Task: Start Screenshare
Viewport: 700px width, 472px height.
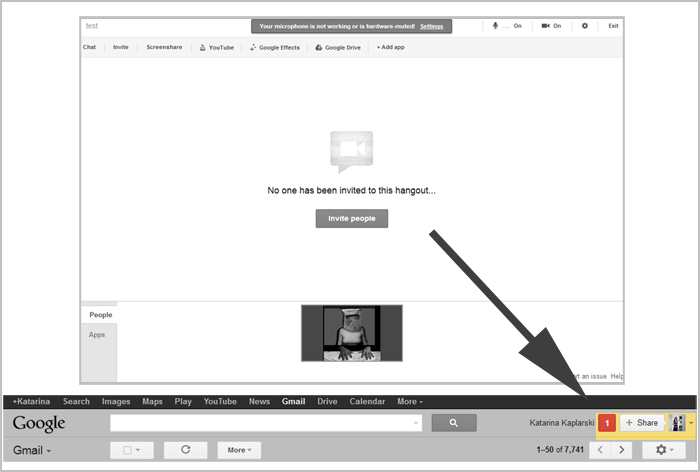Action: tap(164, 47)
